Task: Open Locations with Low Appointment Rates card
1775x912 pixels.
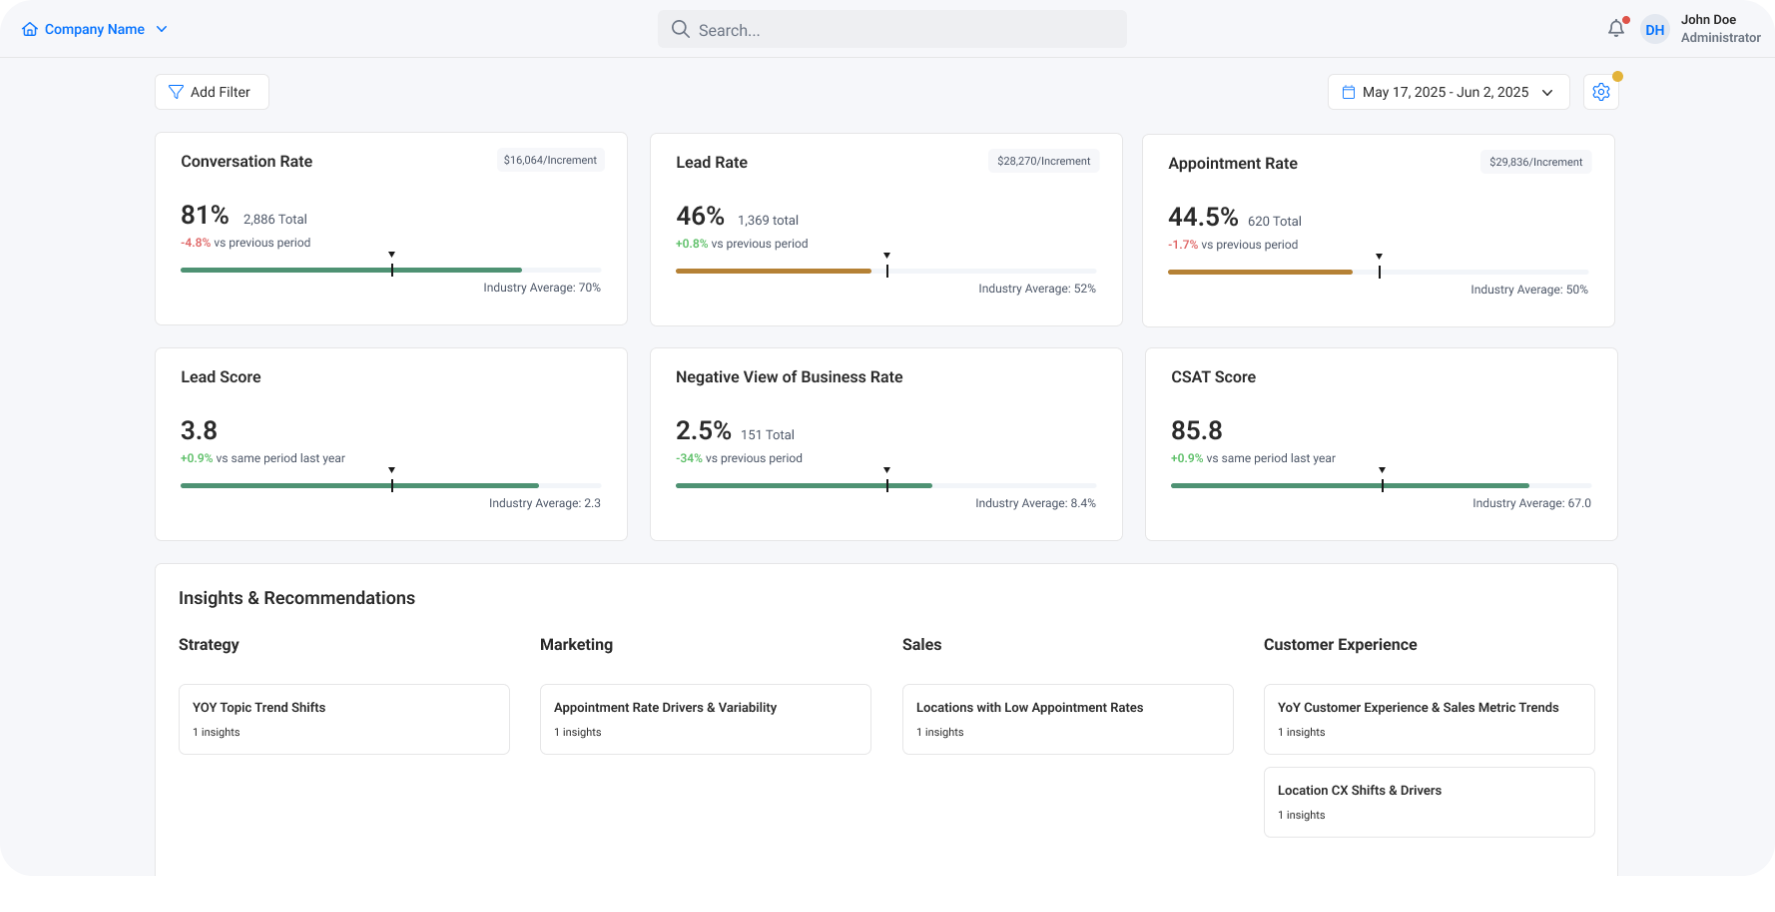Action: point(1067,719)
